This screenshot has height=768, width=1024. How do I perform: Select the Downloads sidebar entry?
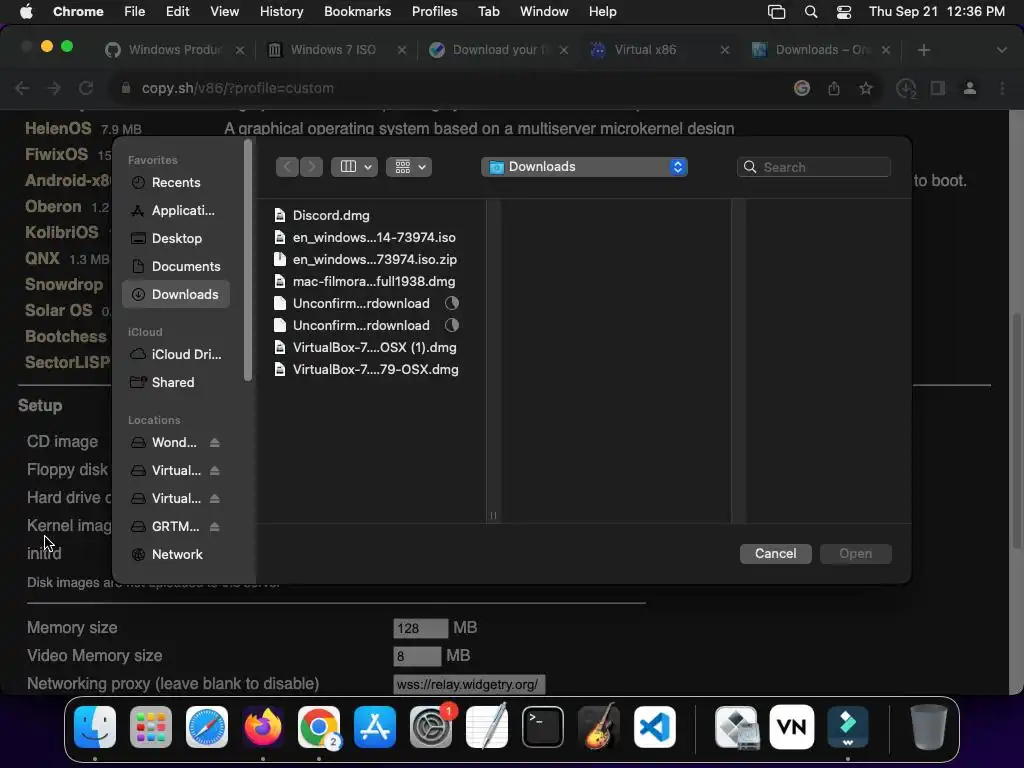[175, 295]
